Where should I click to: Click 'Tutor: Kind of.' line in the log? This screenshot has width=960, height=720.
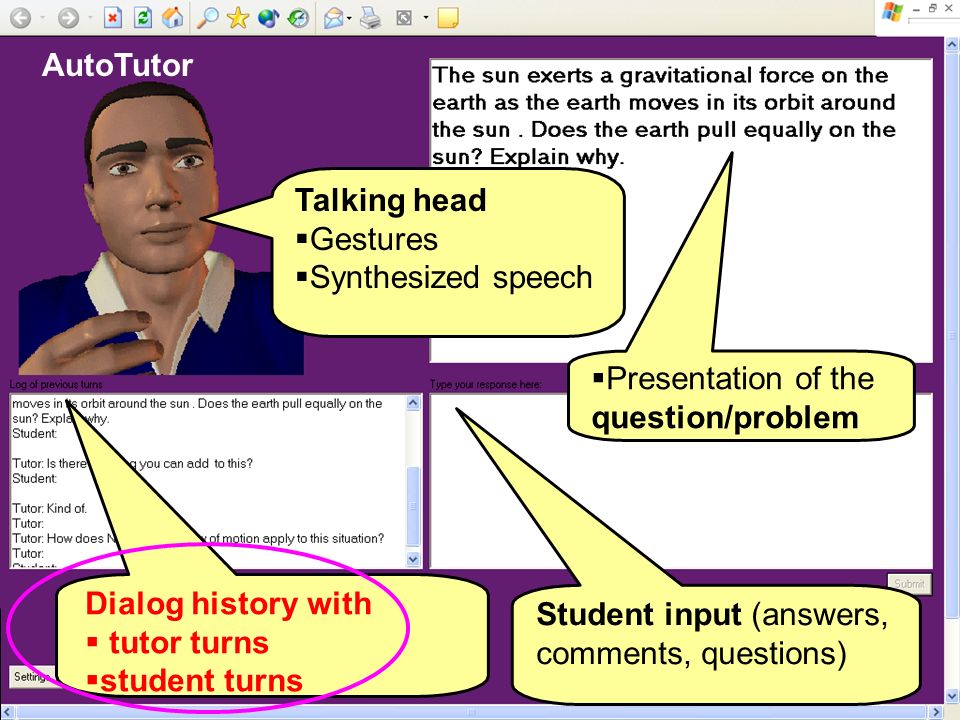[50, 508]
